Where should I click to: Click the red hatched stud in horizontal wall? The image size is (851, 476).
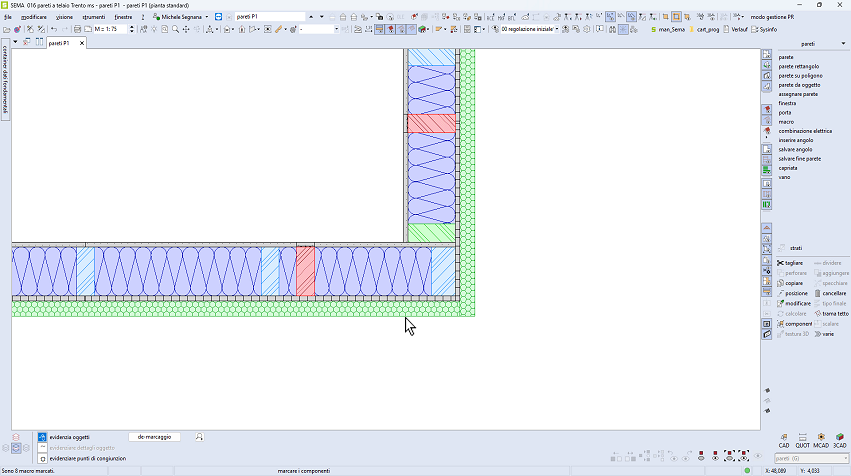[x=305, y=272]
